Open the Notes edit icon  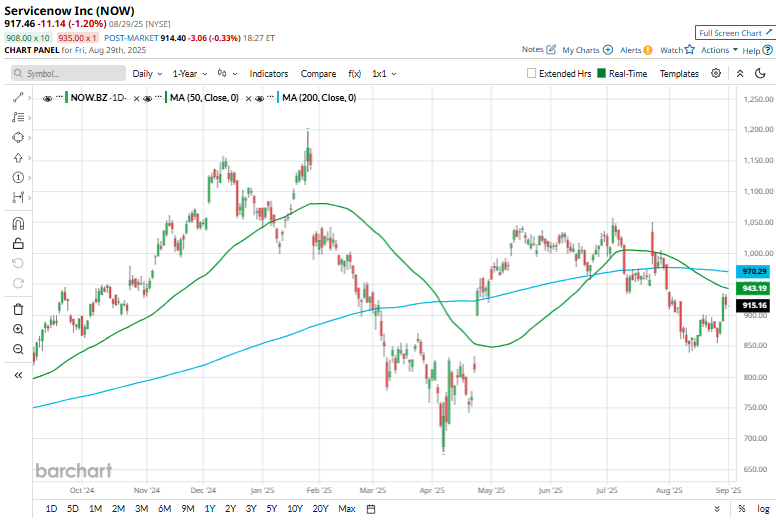551,49
